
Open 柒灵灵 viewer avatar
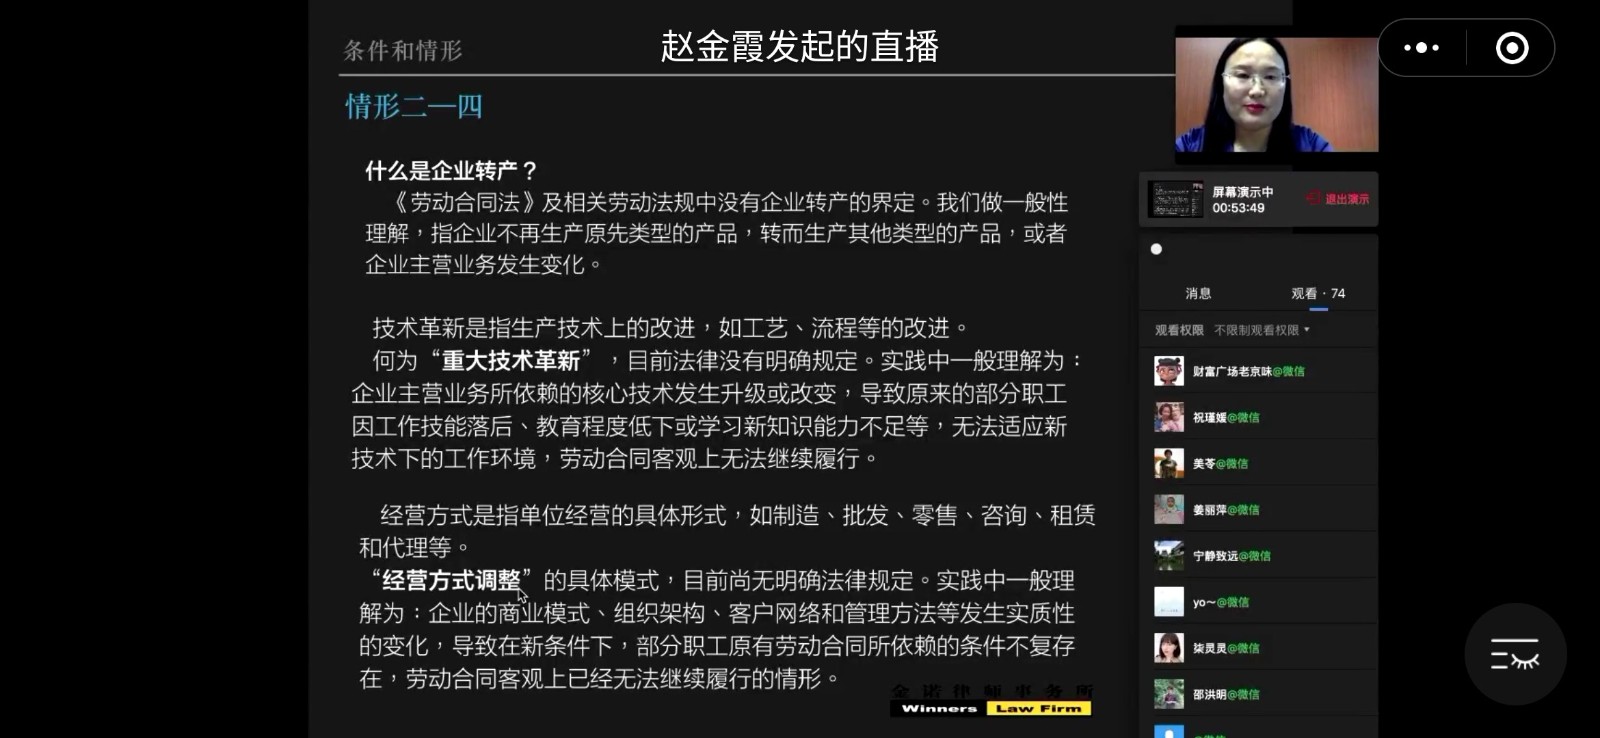click(1168, 648)
